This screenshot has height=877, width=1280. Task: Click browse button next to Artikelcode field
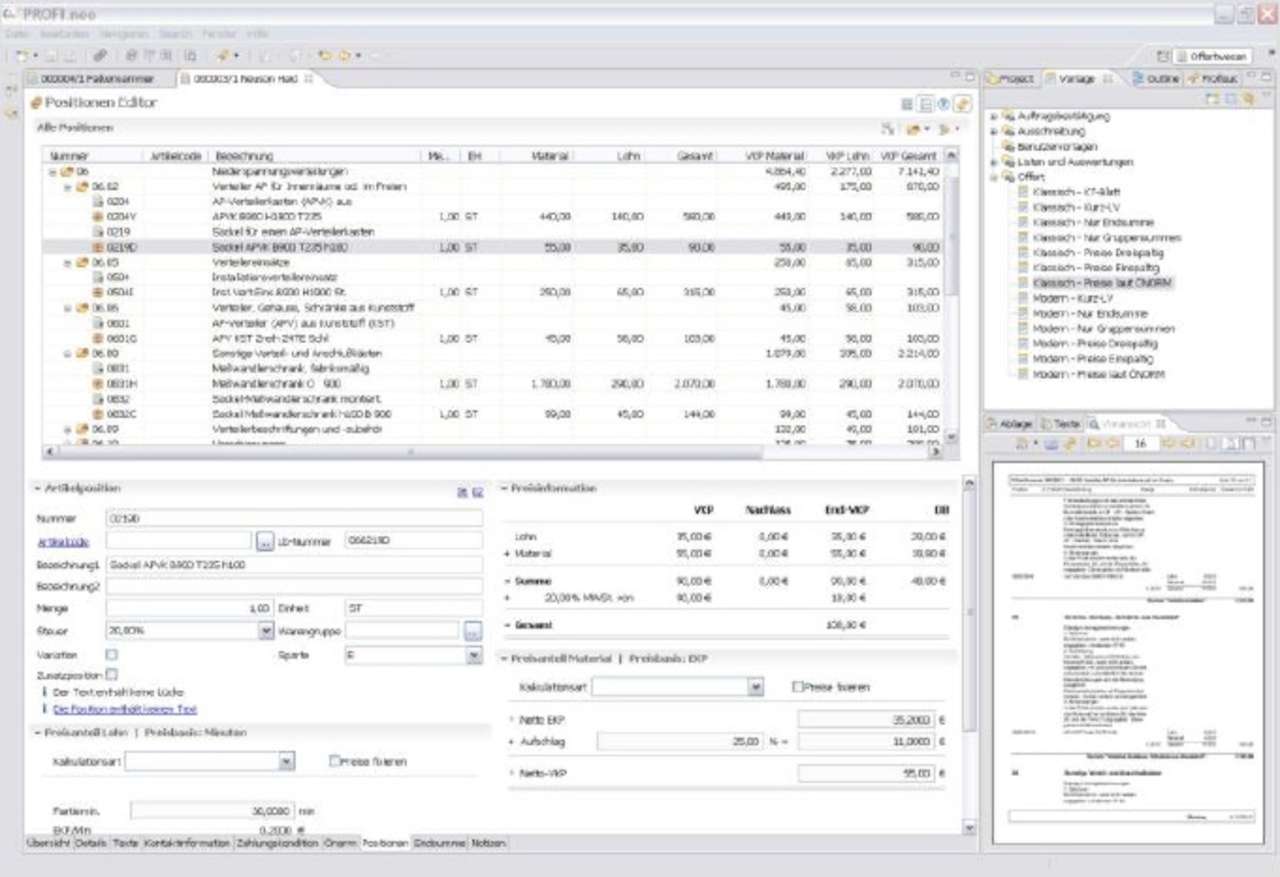tap(265, 540)
